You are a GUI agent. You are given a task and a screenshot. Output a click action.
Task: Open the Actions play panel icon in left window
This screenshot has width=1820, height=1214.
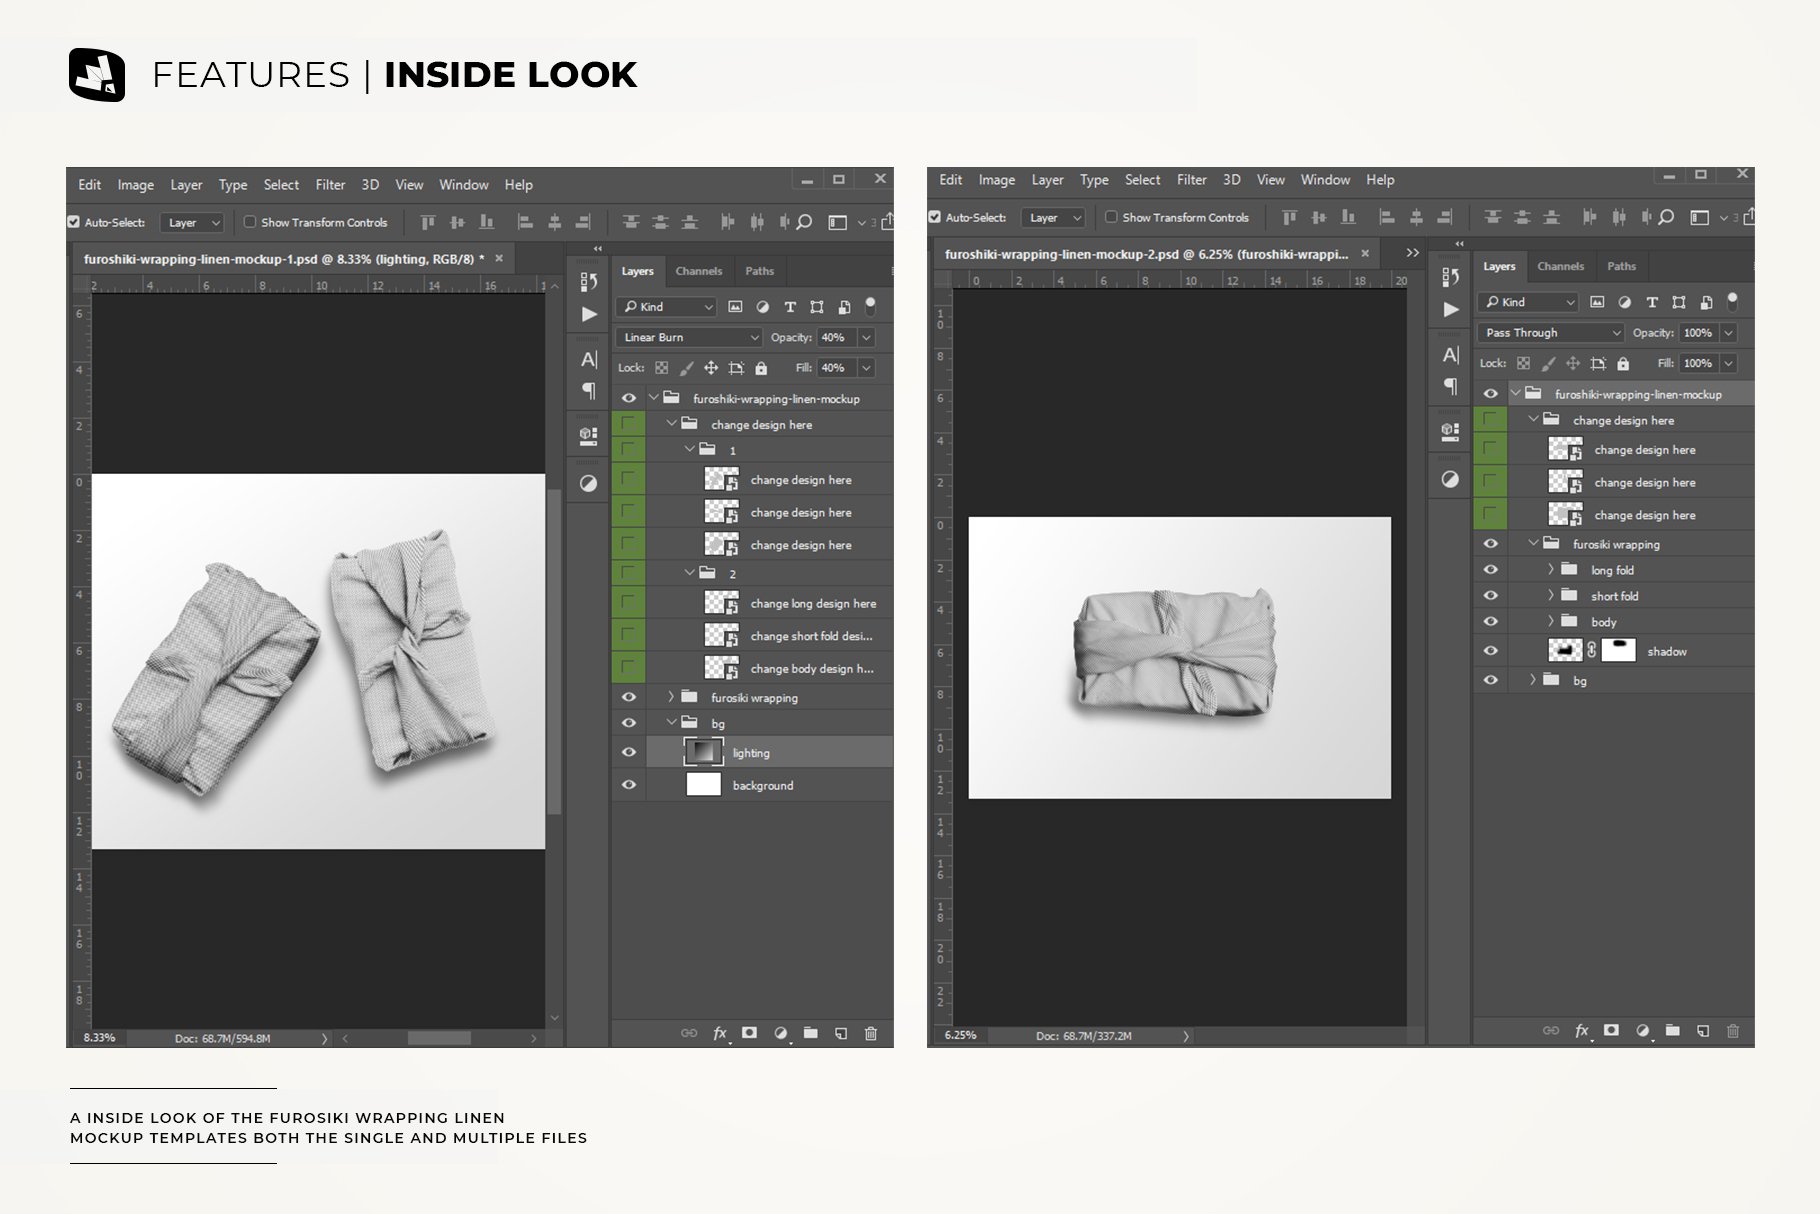click(x=589, y=314)
